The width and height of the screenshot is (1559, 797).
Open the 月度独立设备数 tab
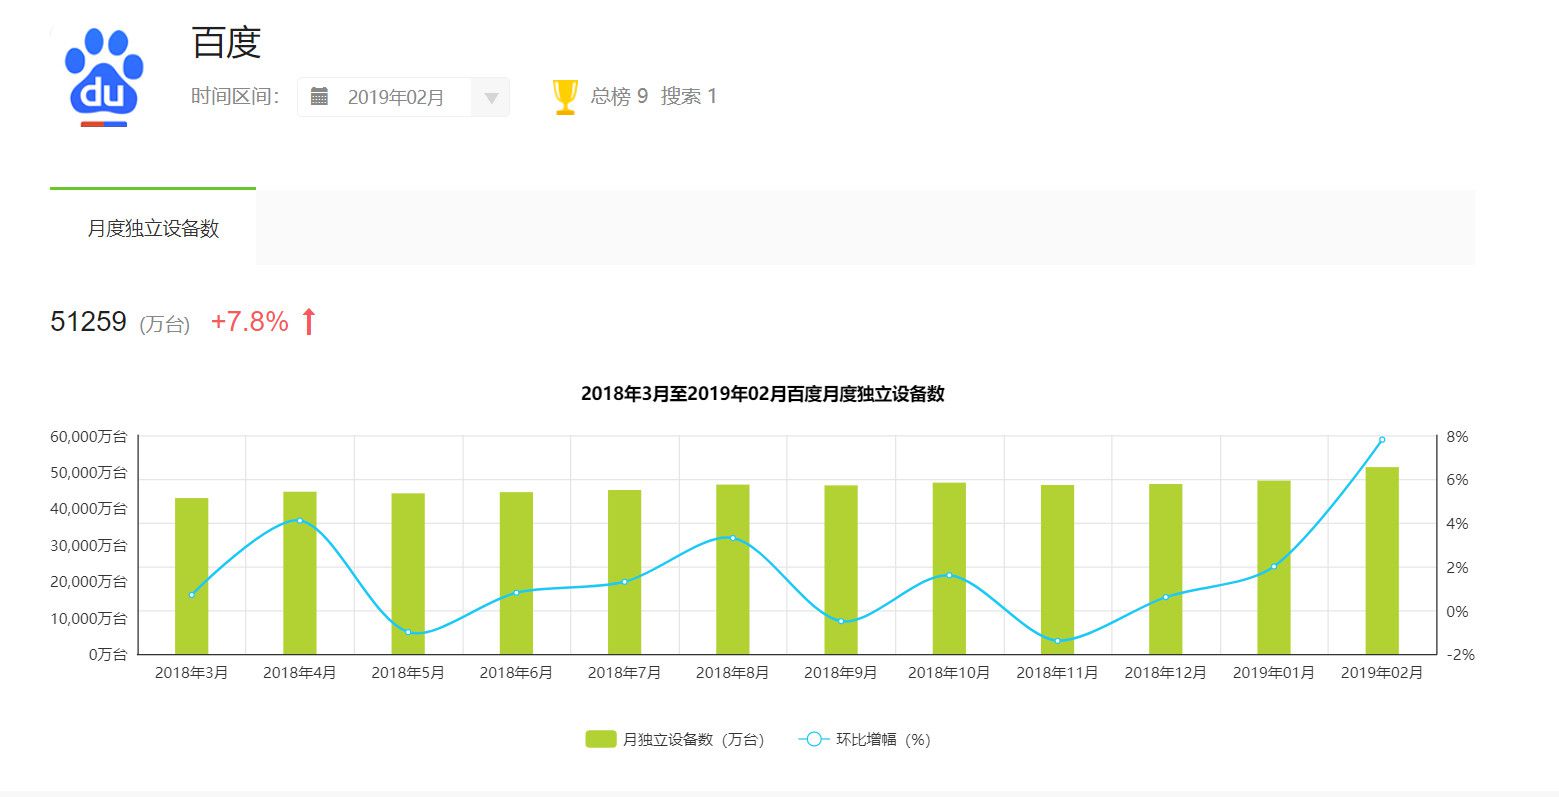pyautogui.click(x=153, y=228)
